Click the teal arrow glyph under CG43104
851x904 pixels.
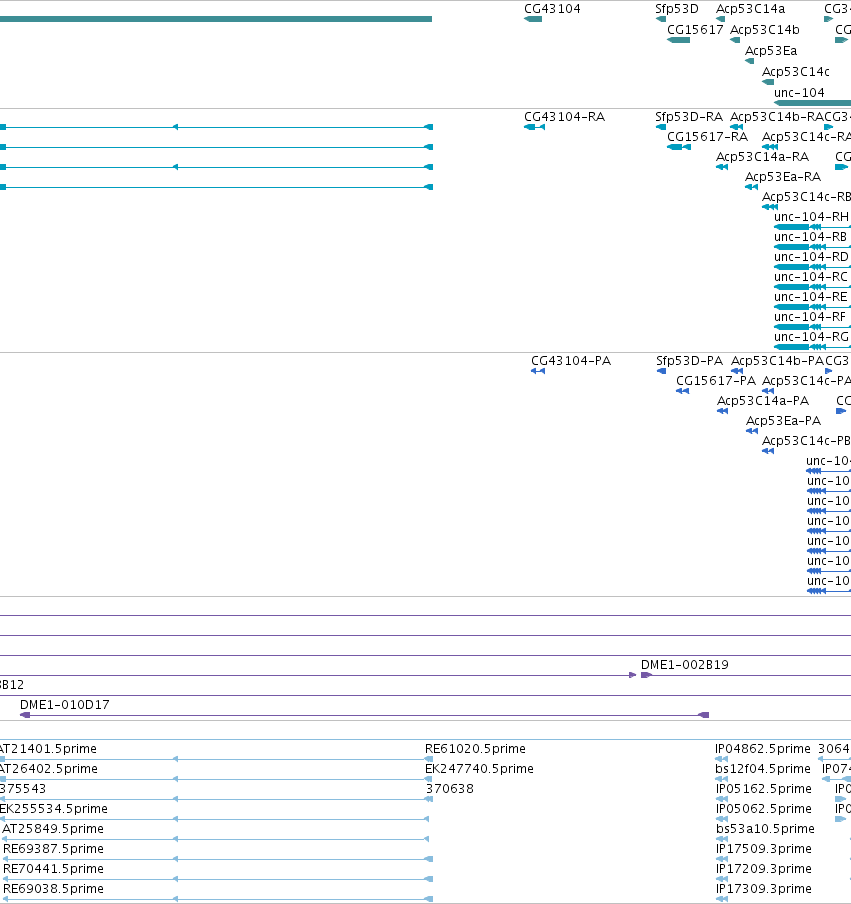(533, 19)
